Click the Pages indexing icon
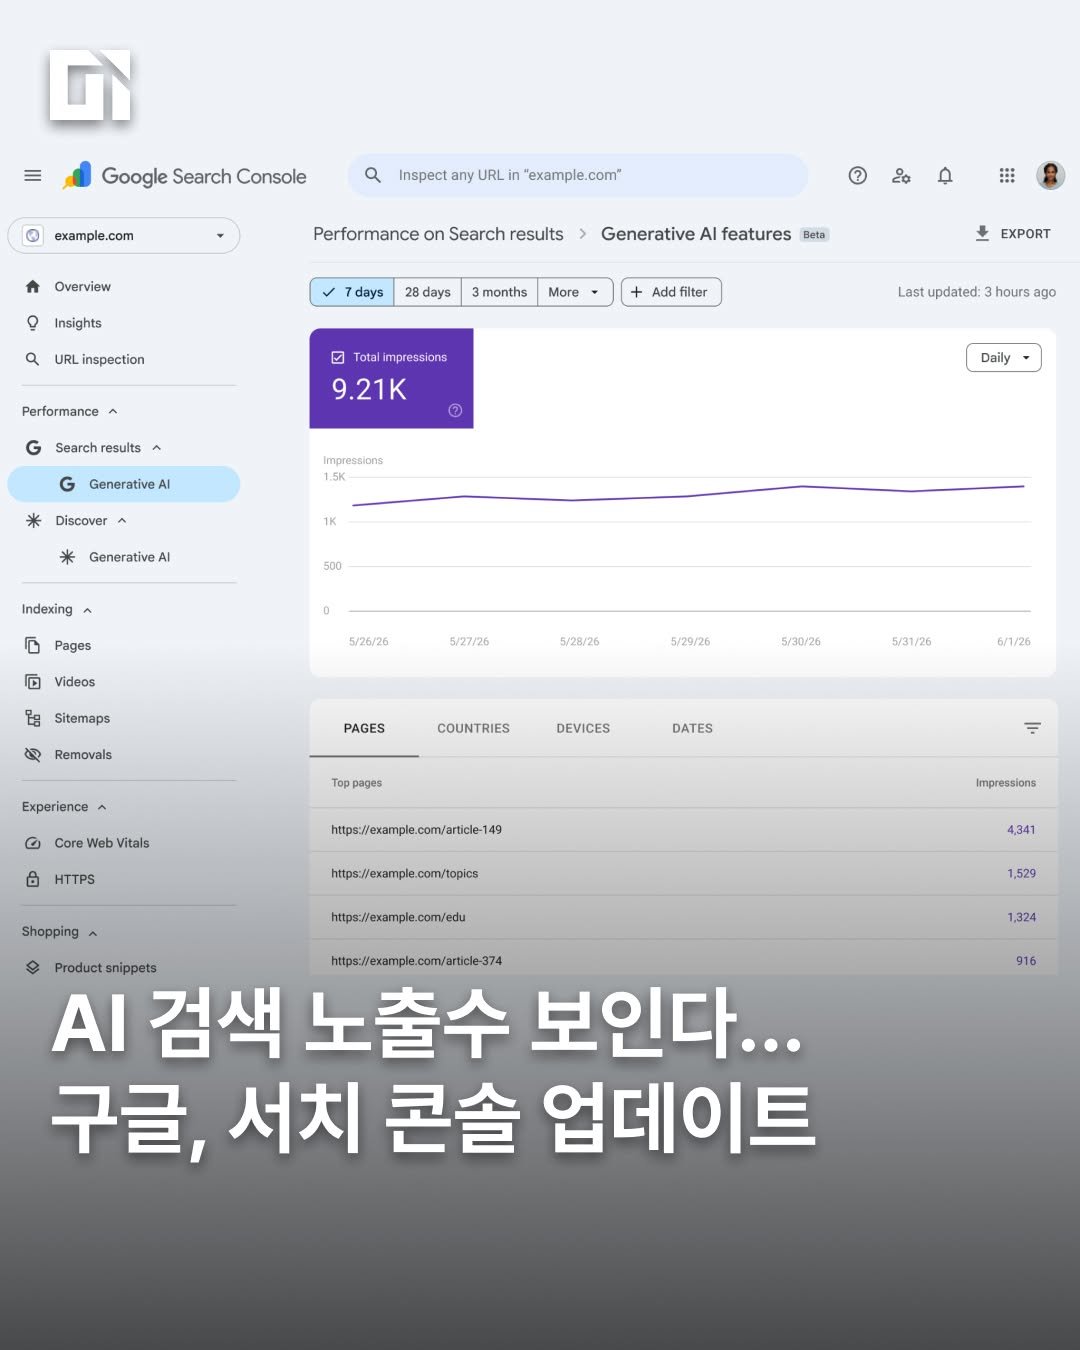Viewport: 1080px width, 1350px height. tap(33, 645)
